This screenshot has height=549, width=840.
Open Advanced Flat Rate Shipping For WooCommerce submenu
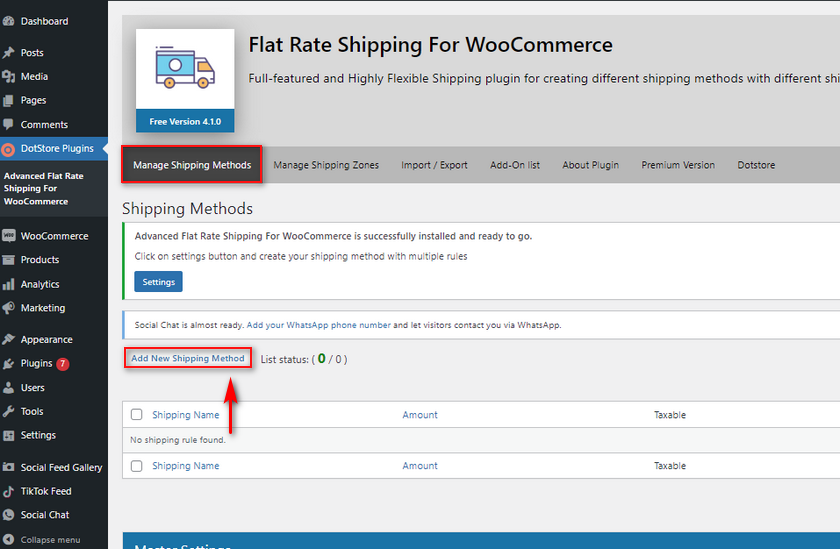click(x=44, y=189)
